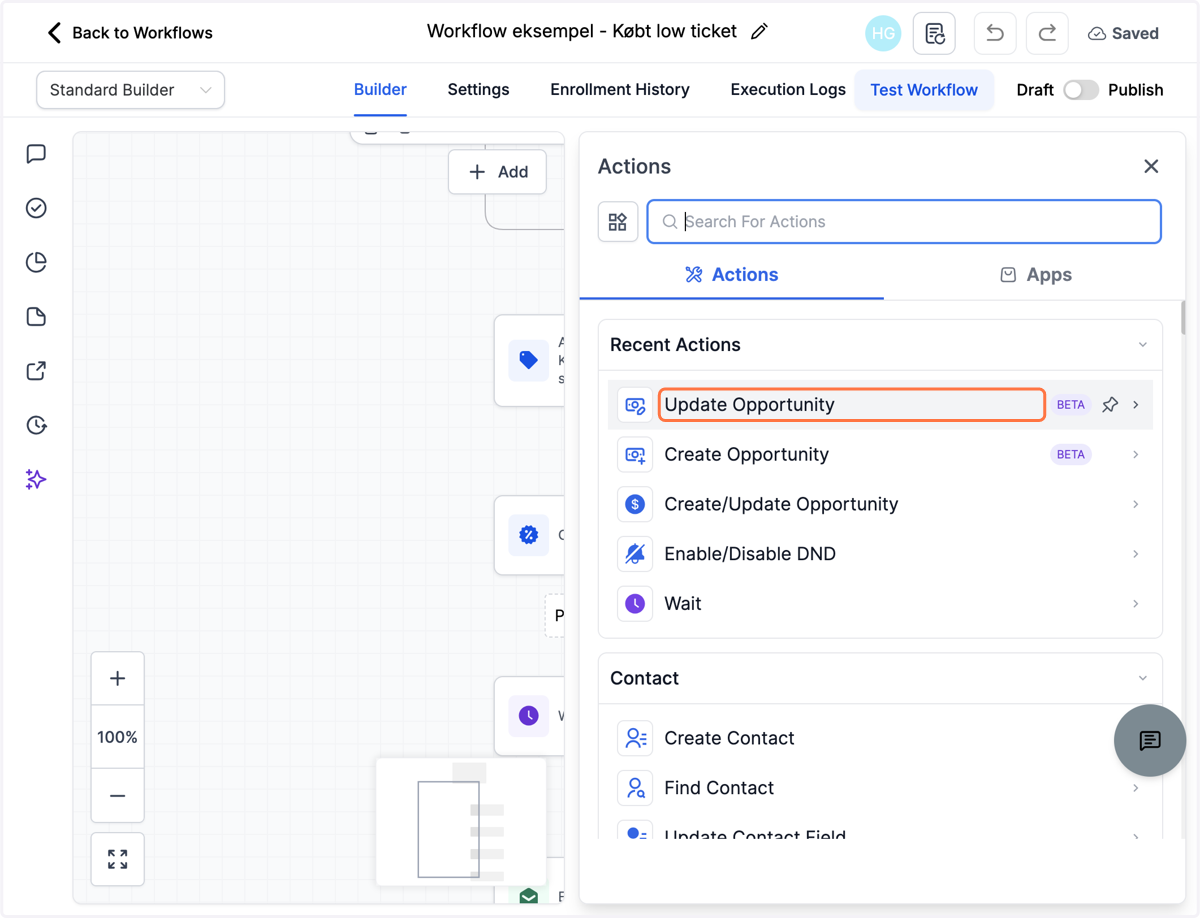
Task: Open the external link sidebar icon
Action: (x=36, y=371)
